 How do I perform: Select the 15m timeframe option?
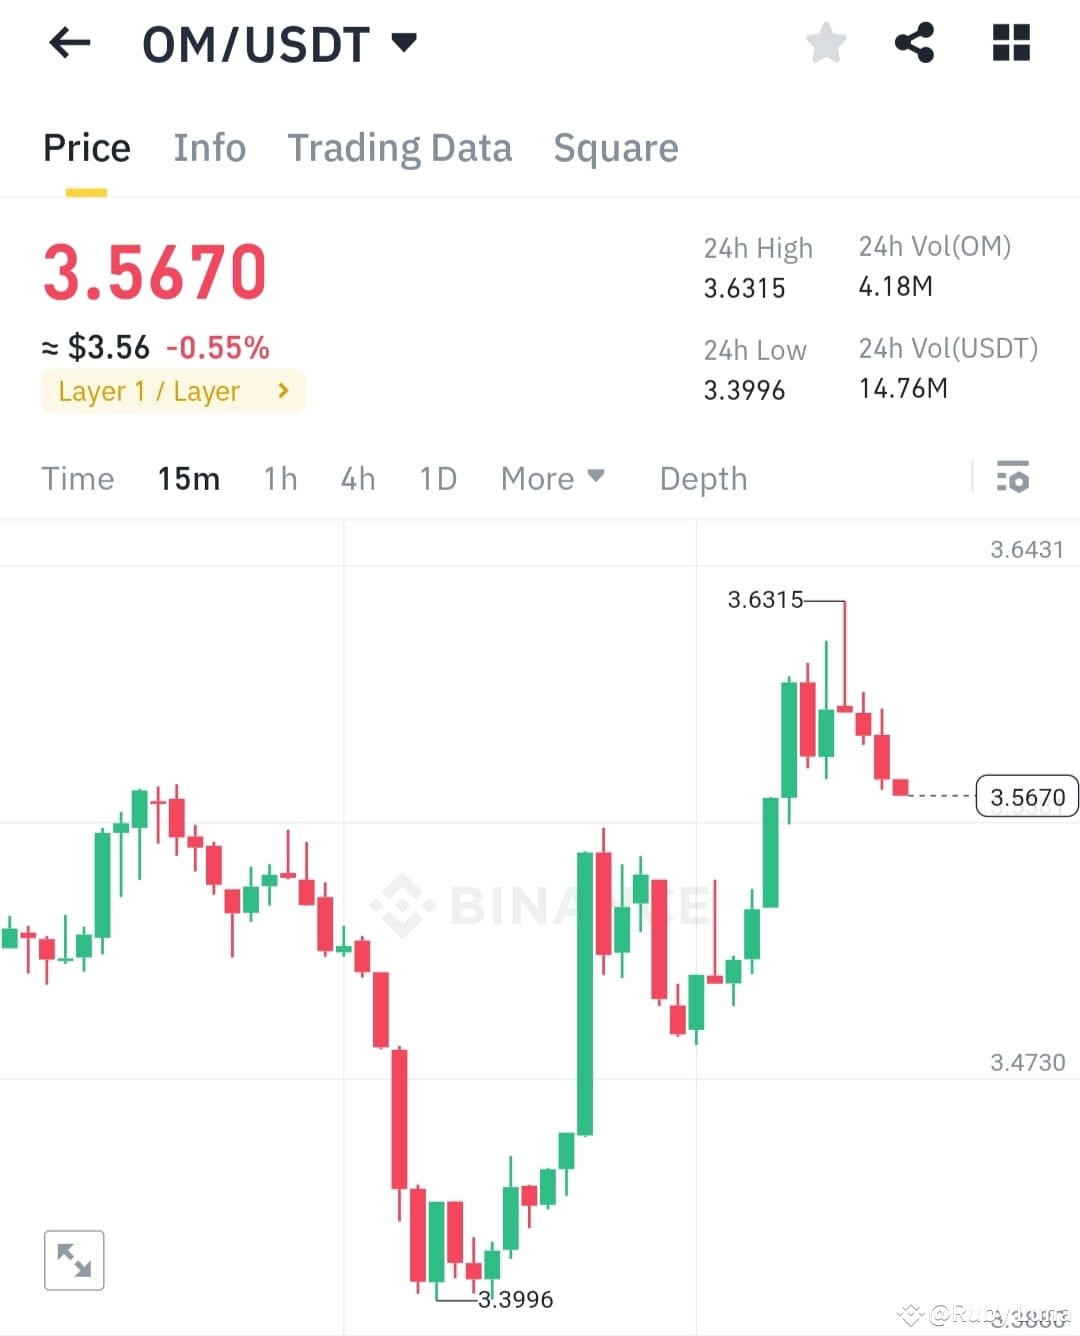click(x=188, y=478)
